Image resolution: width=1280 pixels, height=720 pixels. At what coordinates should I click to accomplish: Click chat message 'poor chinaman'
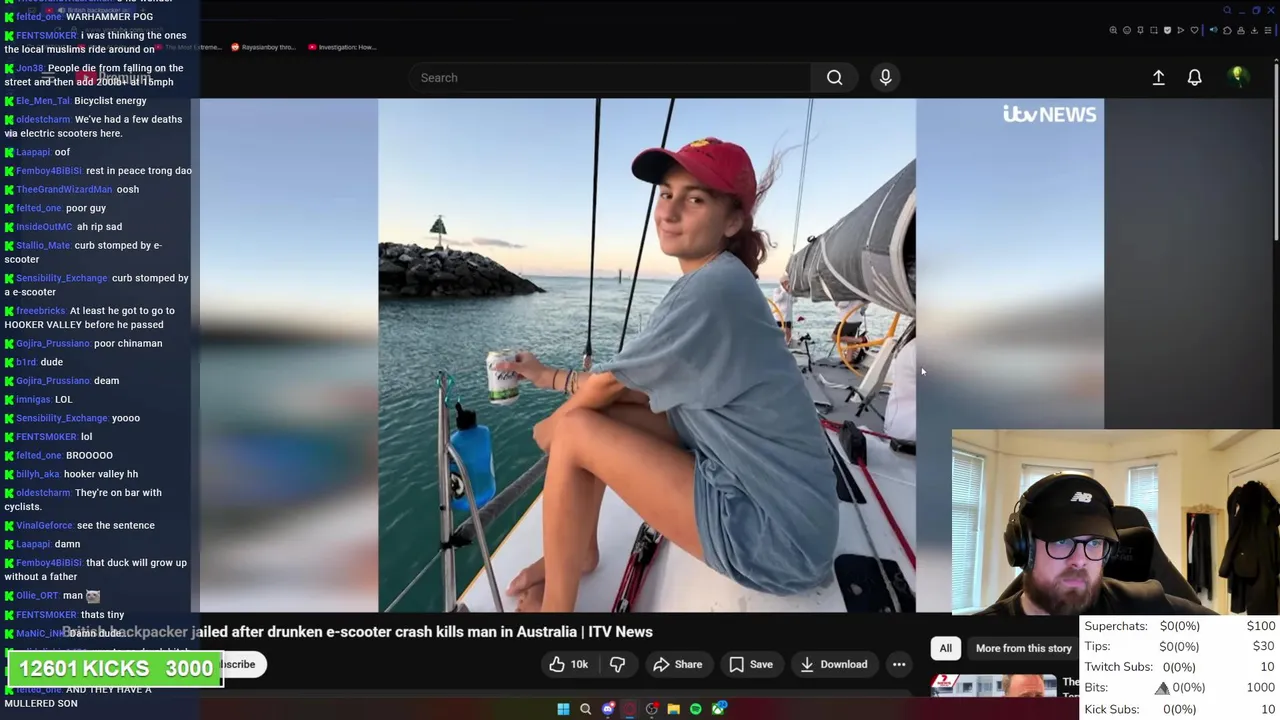[128, 343]
